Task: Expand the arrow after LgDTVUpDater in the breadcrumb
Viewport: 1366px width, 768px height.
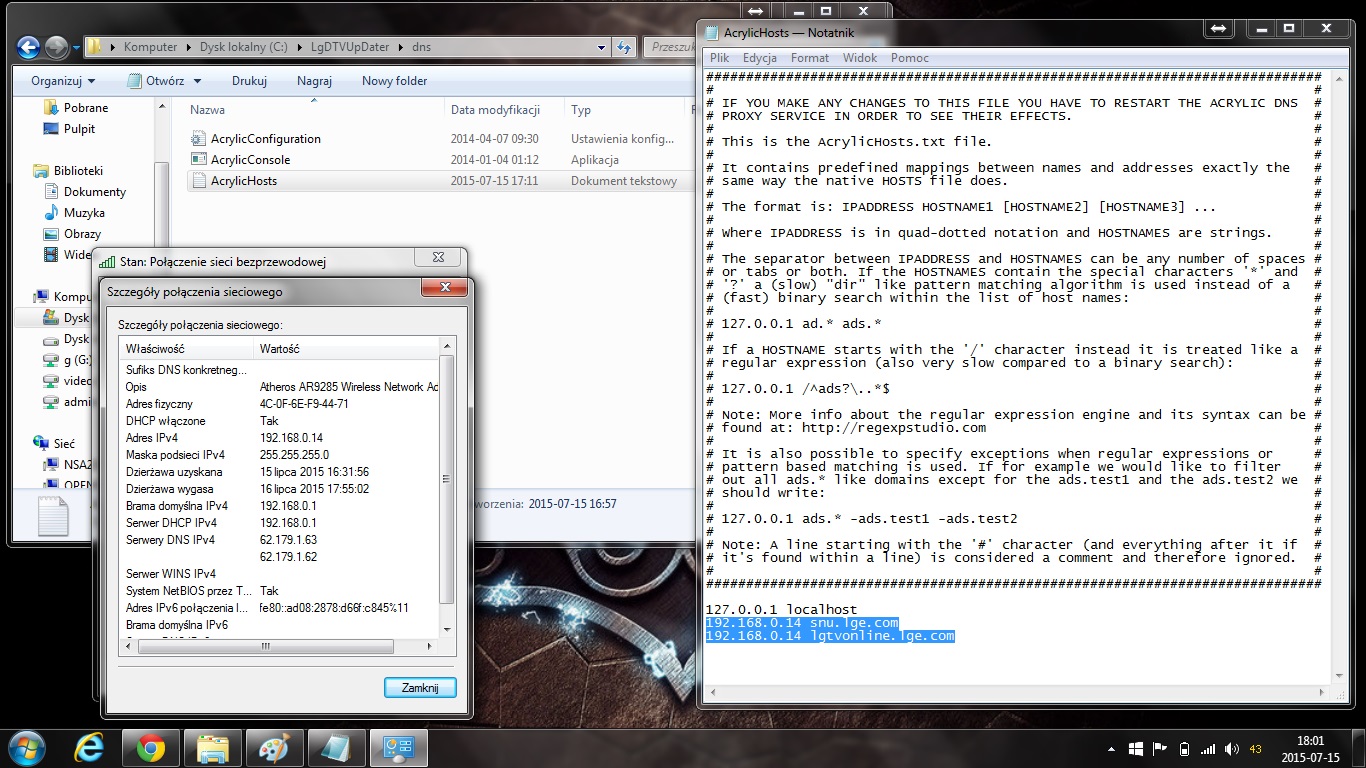Action: tap(402, 47)
